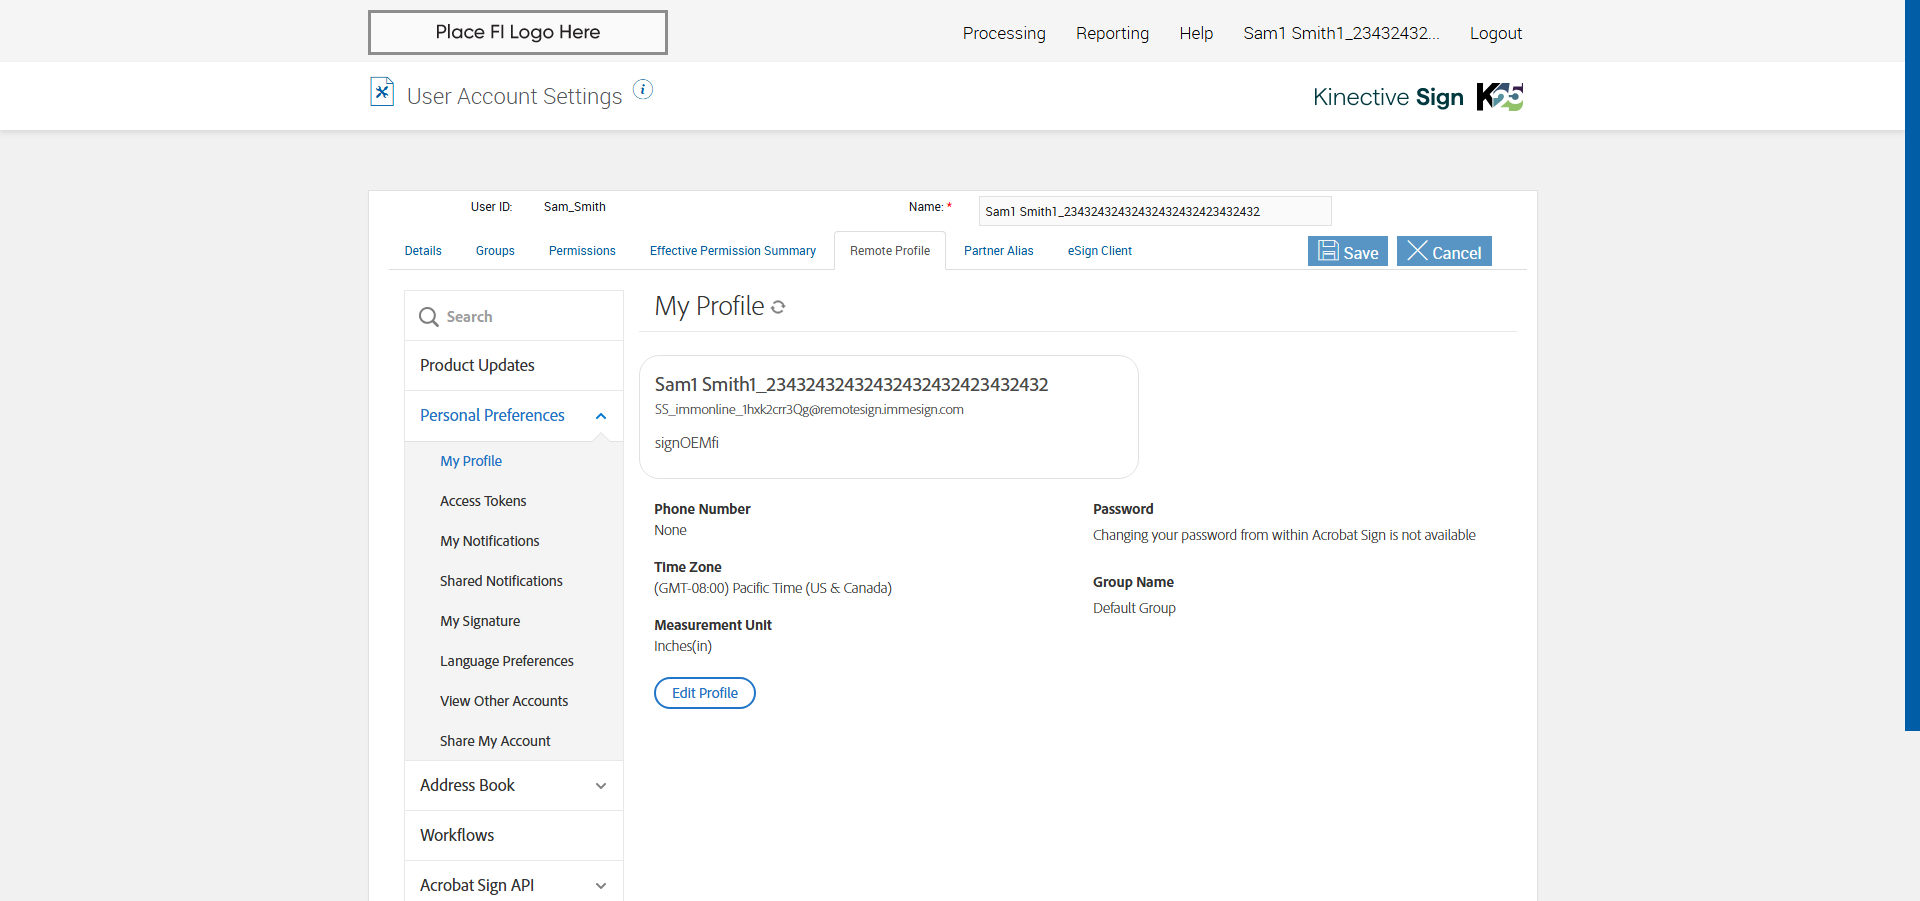This screenshot has height=901, width=1920.
Task: Click the magnifier search icon in sidebar
Action: point(429,317)
